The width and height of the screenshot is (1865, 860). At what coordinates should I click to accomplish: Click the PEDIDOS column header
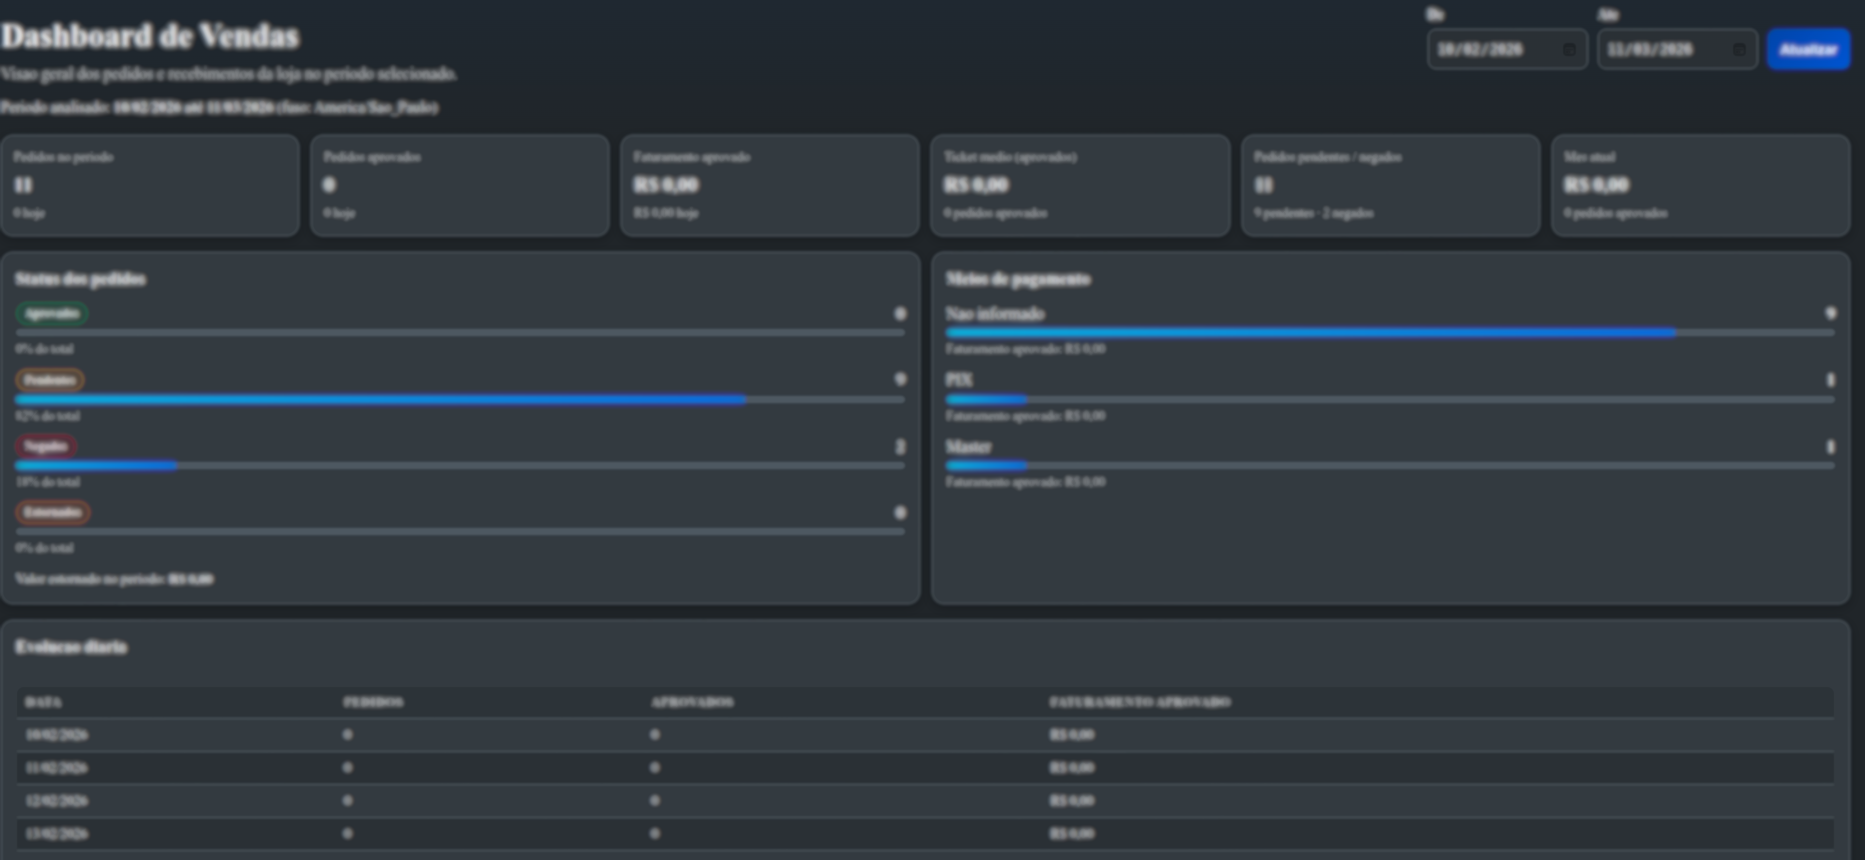(x=373, y=703)
